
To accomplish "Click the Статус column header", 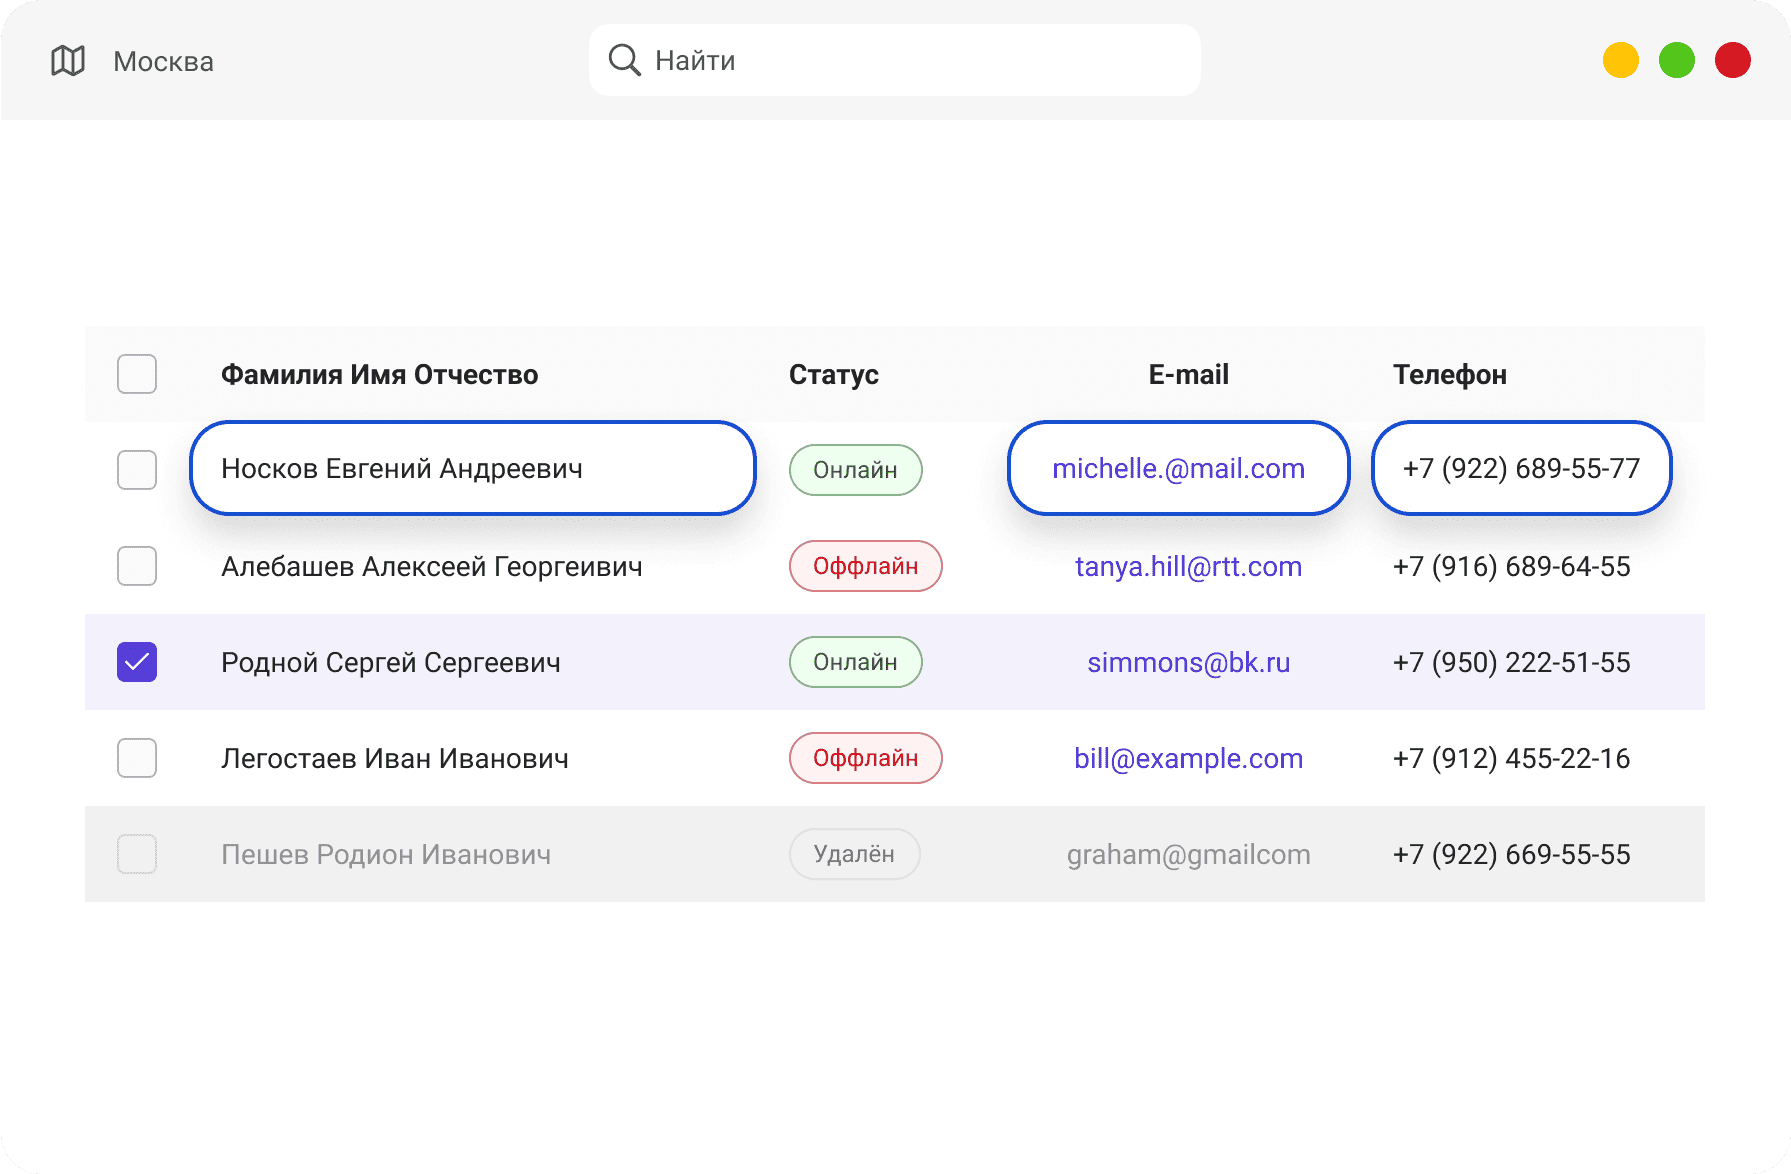I will (833, 375).
